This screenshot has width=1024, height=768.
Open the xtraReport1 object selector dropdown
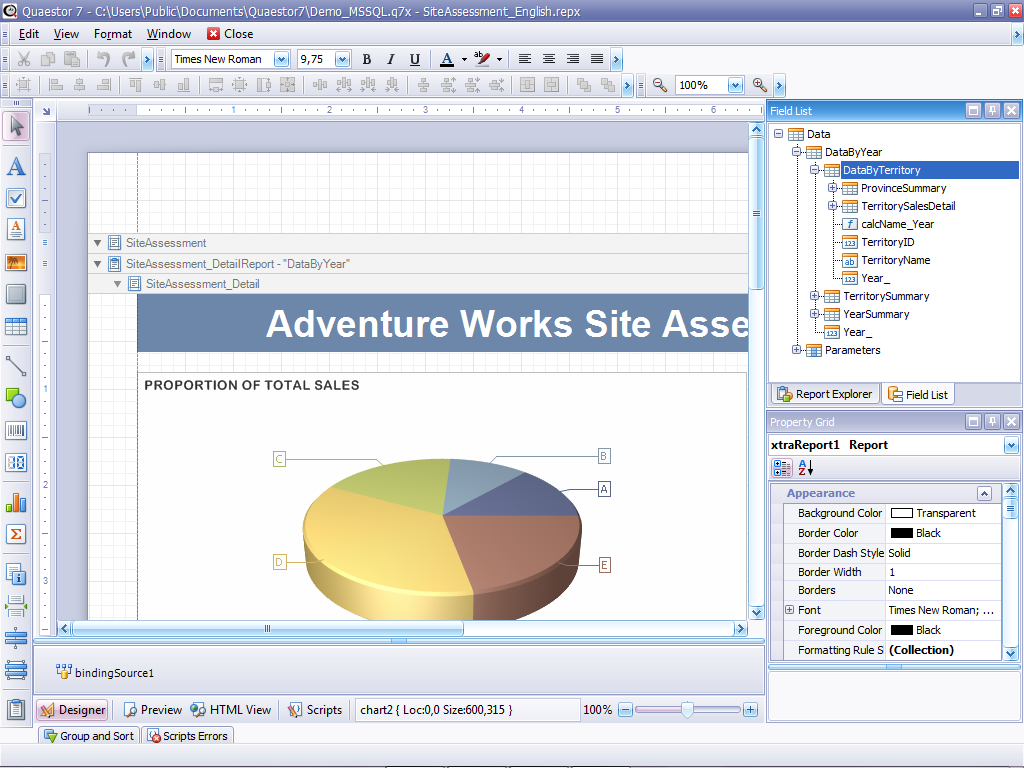(x=1011, y=445)
